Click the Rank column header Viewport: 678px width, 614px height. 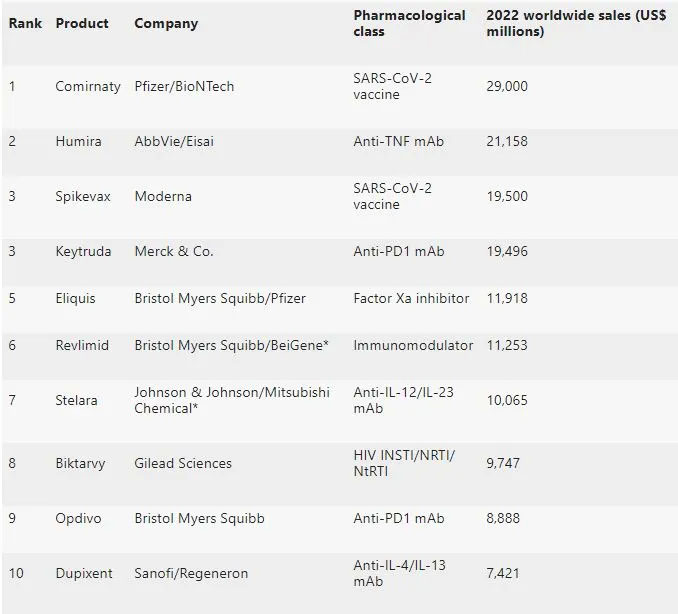(x=25, y=23)
